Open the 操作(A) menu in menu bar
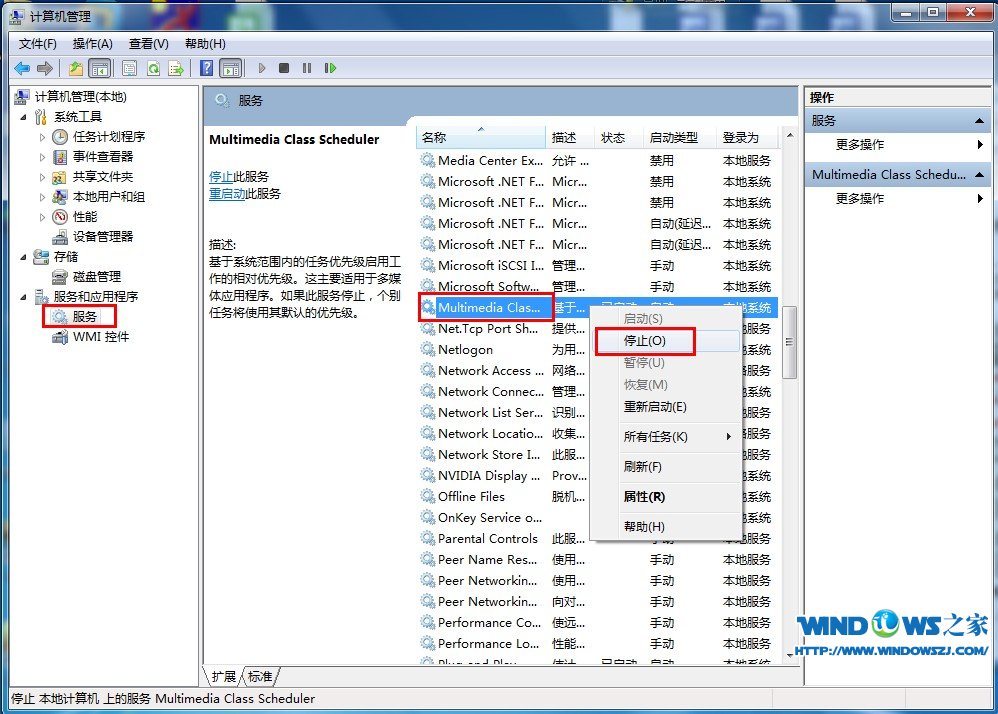The height and width of the screenshot is (714, 998). click(92, 44)
